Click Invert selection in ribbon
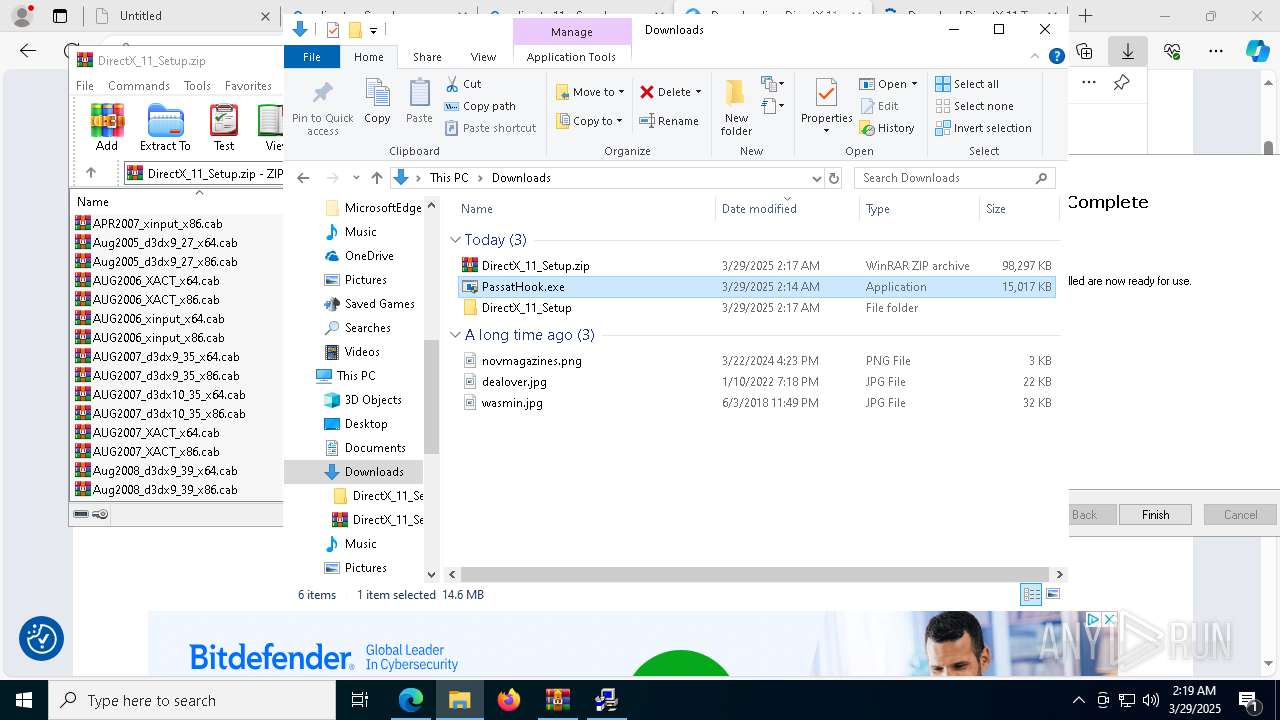 (x=983, y=128)
